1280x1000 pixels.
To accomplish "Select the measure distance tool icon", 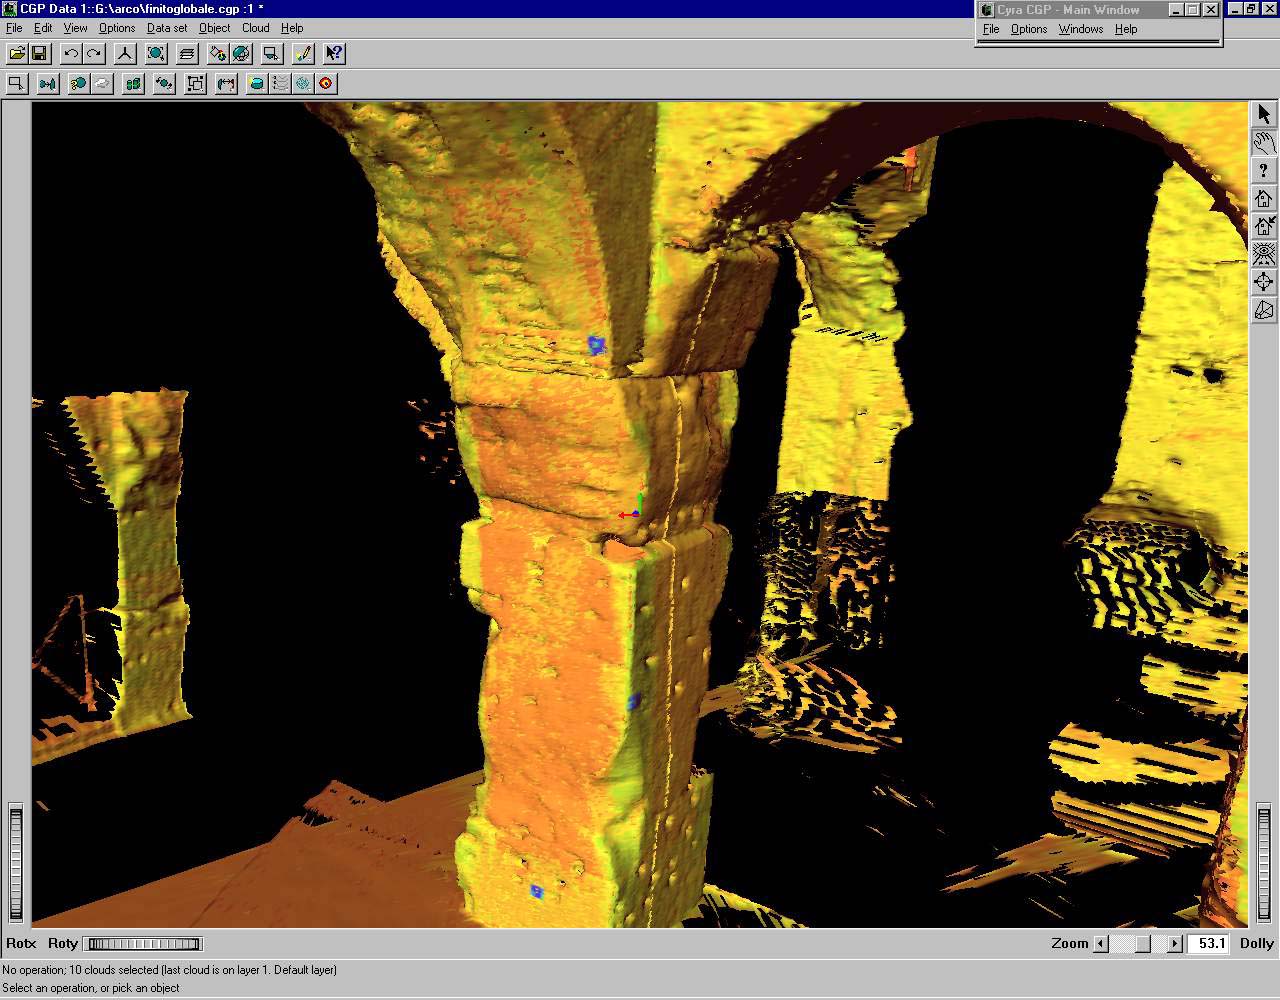I will [x=226, y=84].
